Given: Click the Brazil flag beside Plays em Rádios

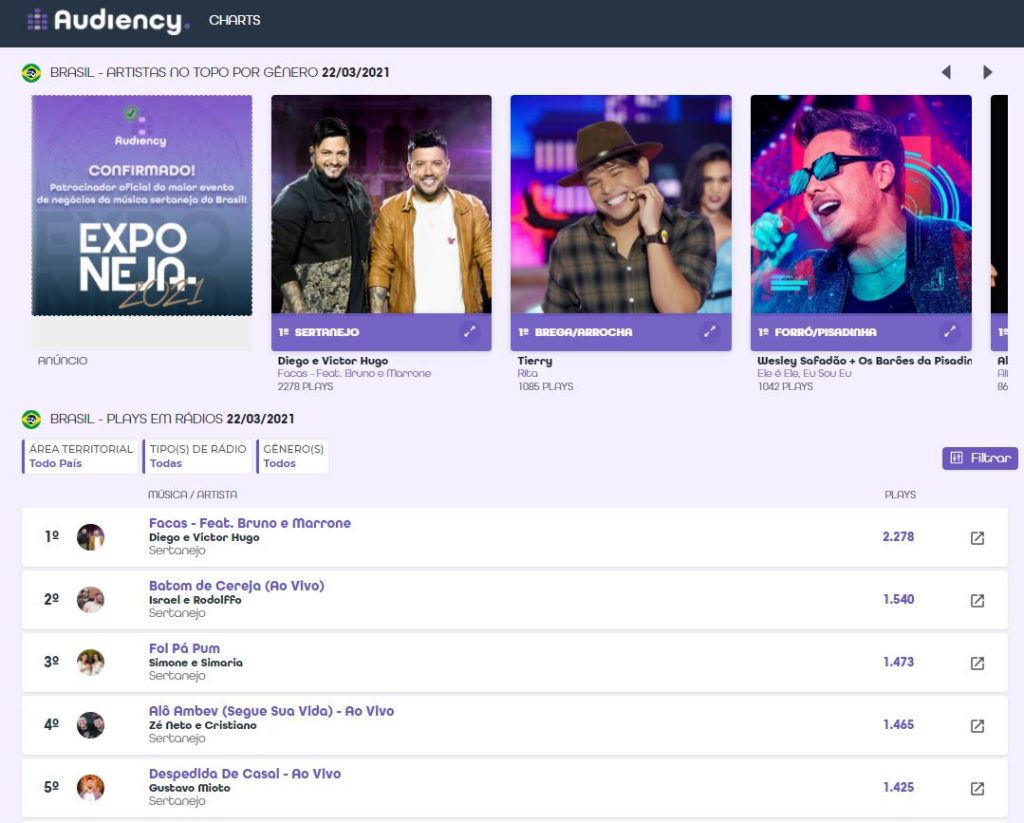Looking at the screenshot, I should 31,419.
